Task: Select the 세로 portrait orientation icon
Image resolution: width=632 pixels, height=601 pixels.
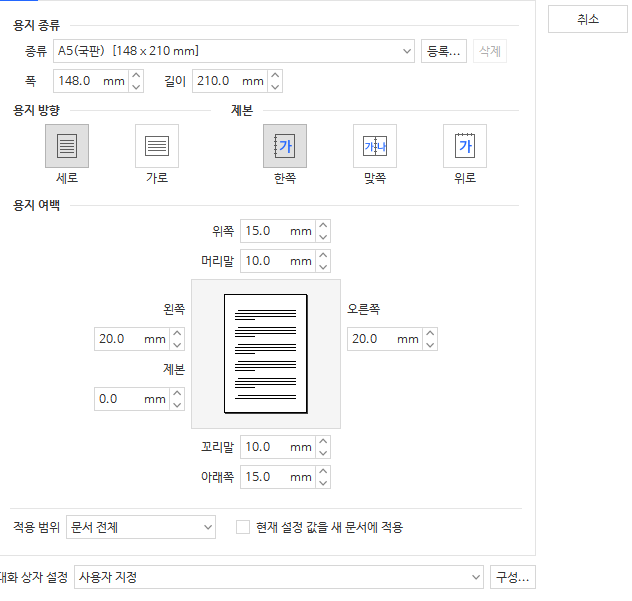Action: coord(67,146)
